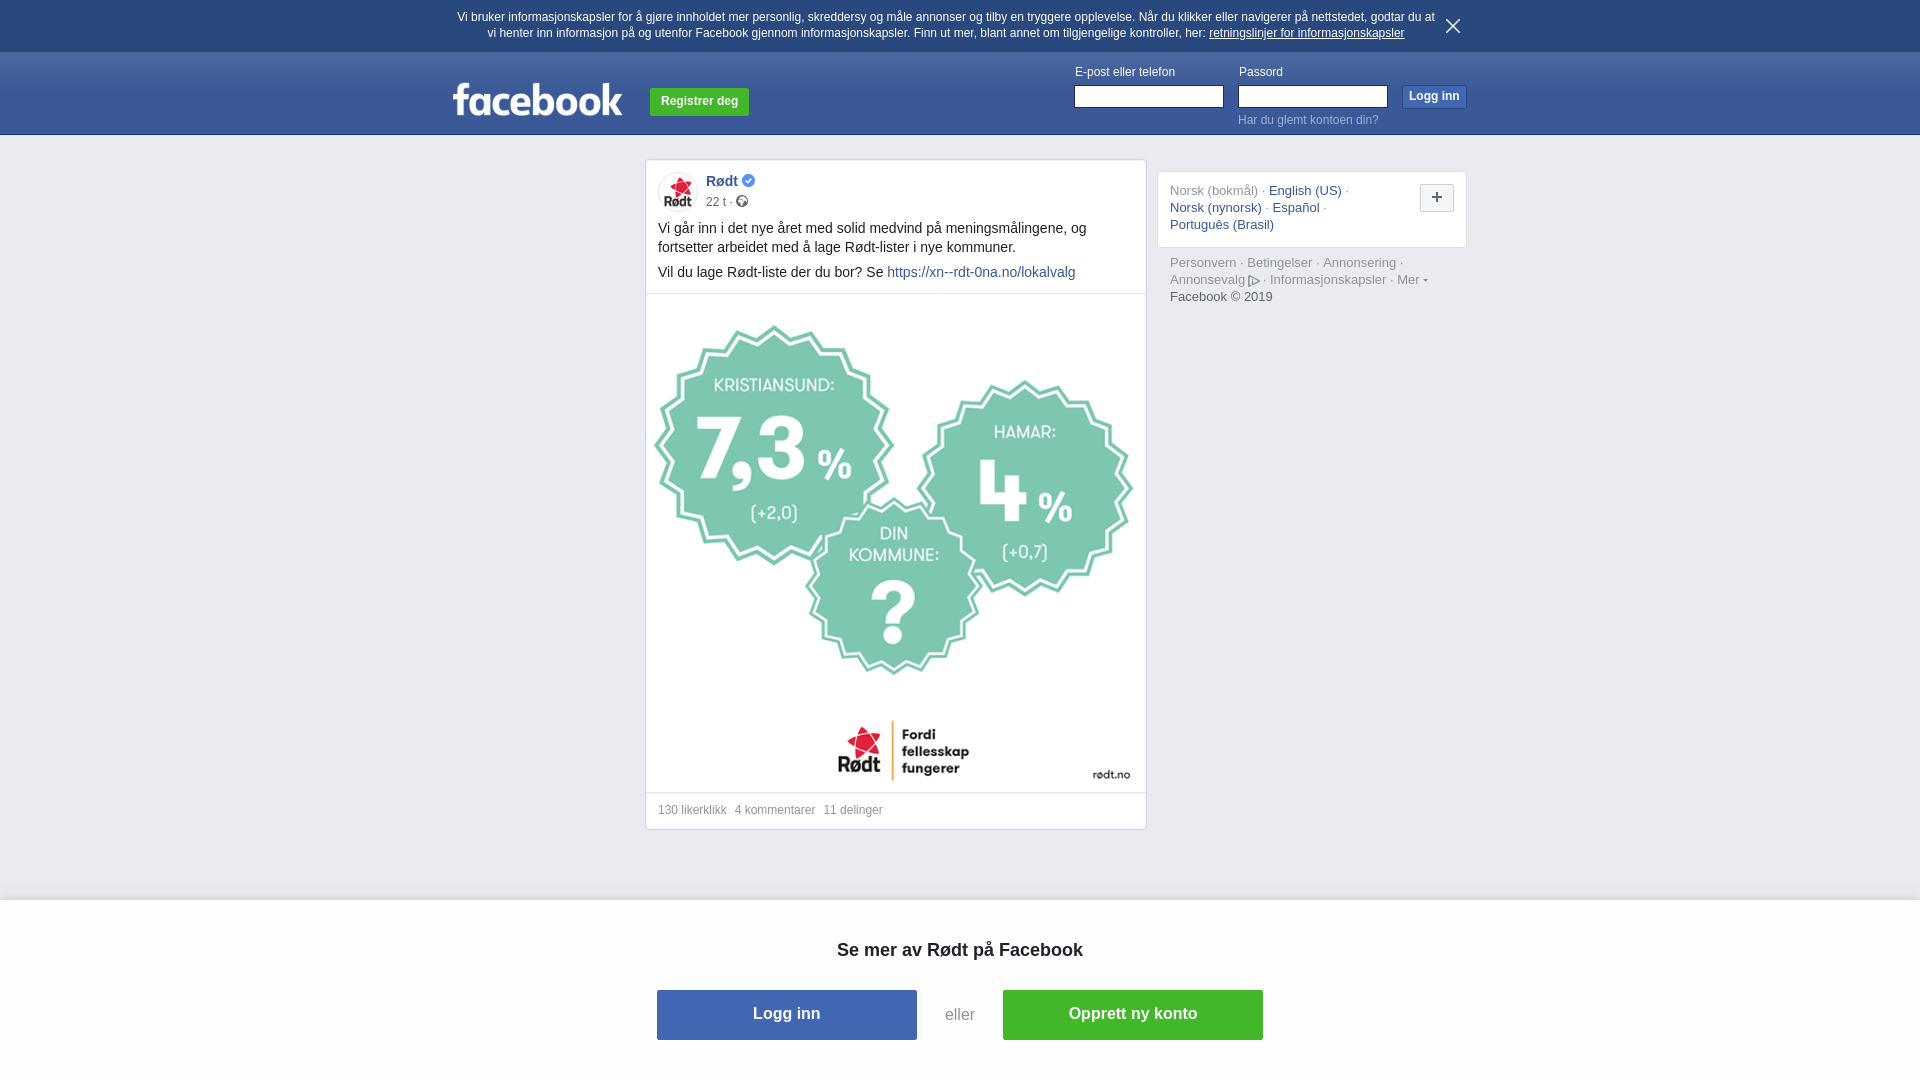Dismiss the cookie notice banner

pos(1453,26)
